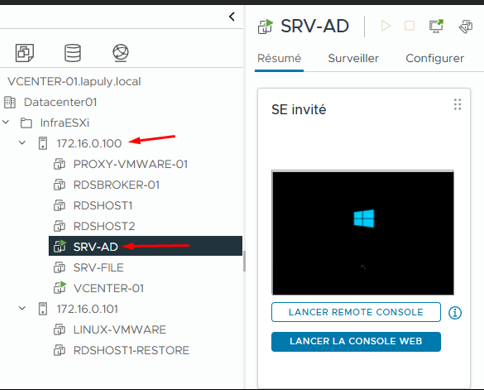Click the info icon next to Remote Console
The height and width of the screenshot is (390, 484).
[455, 313]
